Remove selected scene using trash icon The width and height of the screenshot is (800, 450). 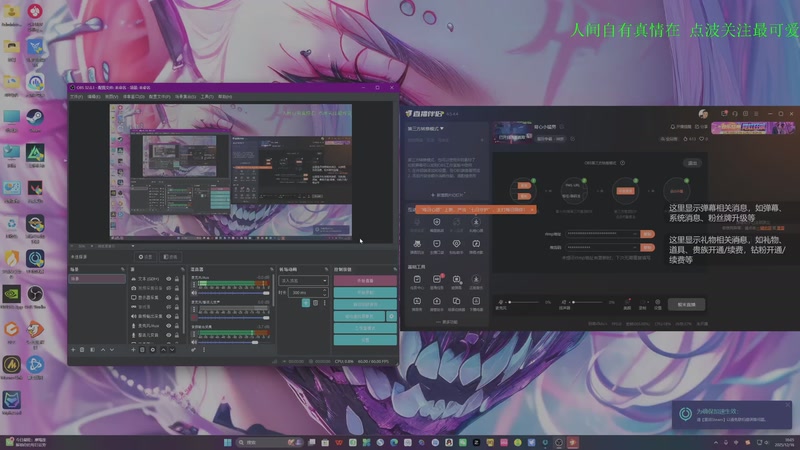pos(82,349)
